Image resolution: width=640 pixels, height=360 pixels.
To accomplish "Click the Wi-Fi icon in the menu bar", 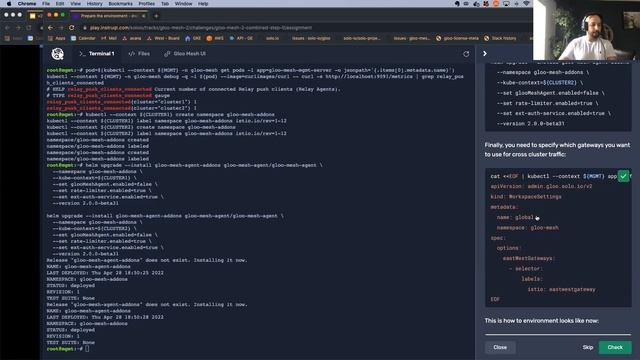I will (x=527, y=4).
